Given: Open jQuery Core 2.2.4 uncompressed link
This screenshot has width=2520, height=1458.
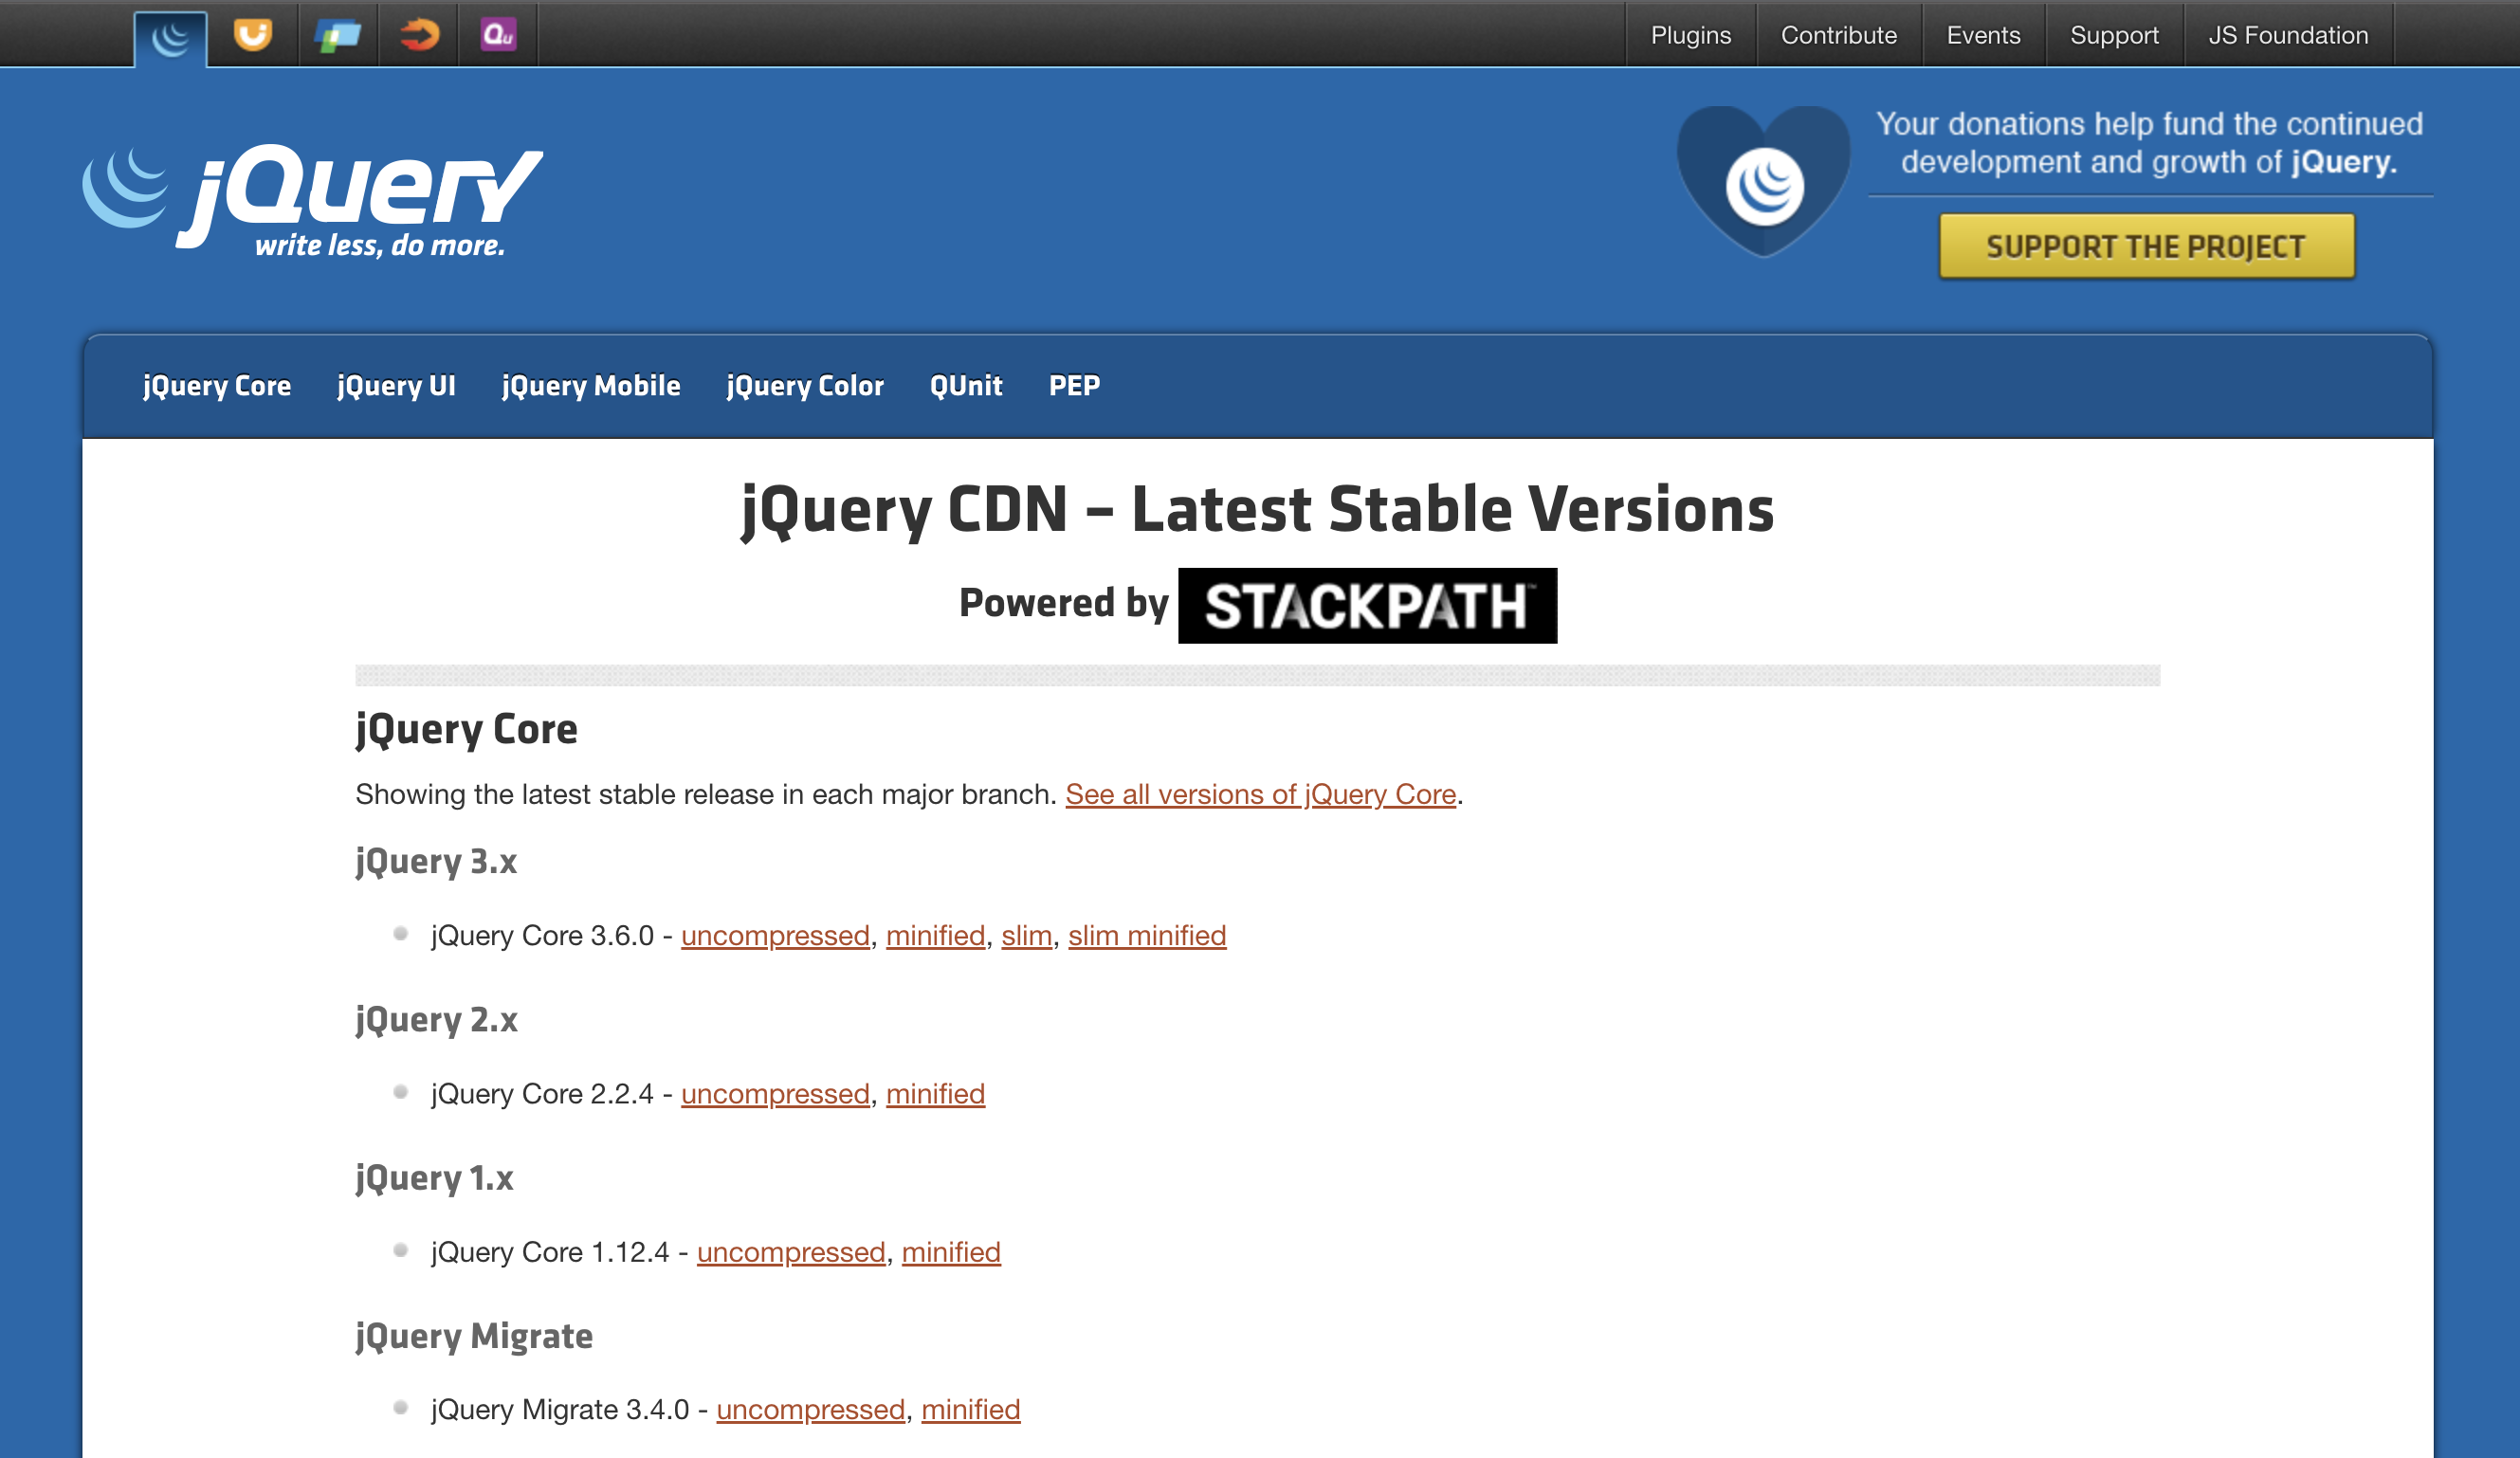Looking at the screenshot, I should point(774,1094).
